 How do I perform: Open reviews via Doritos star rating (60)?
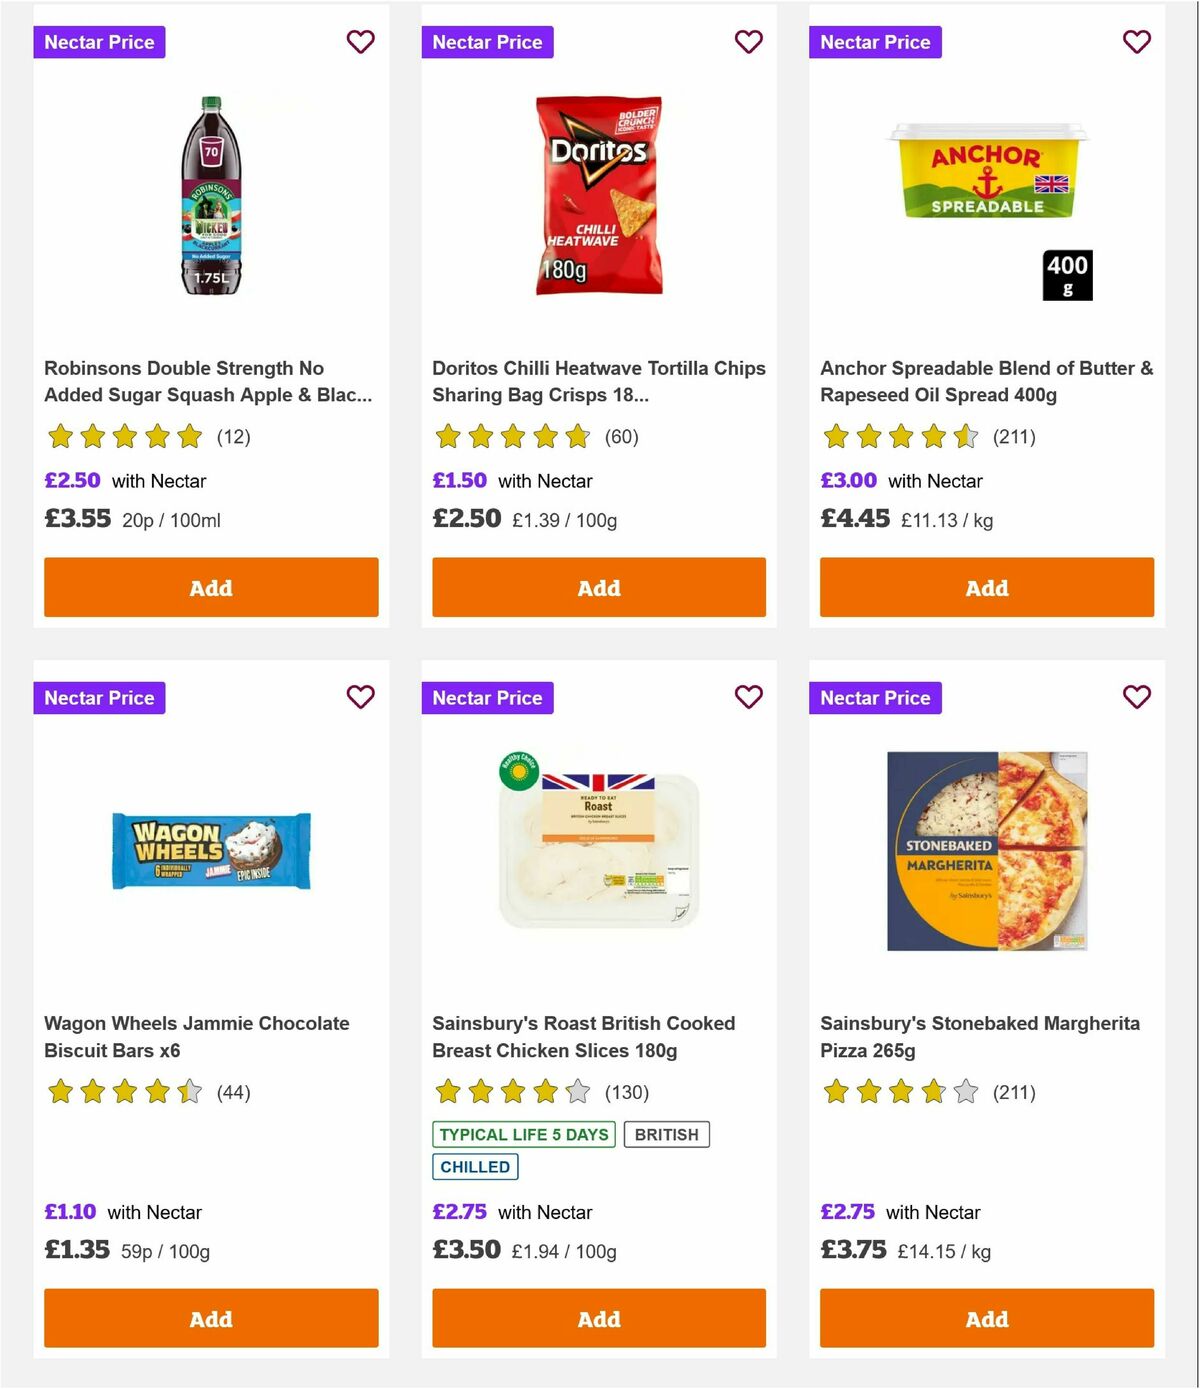(x=622, y=437)
